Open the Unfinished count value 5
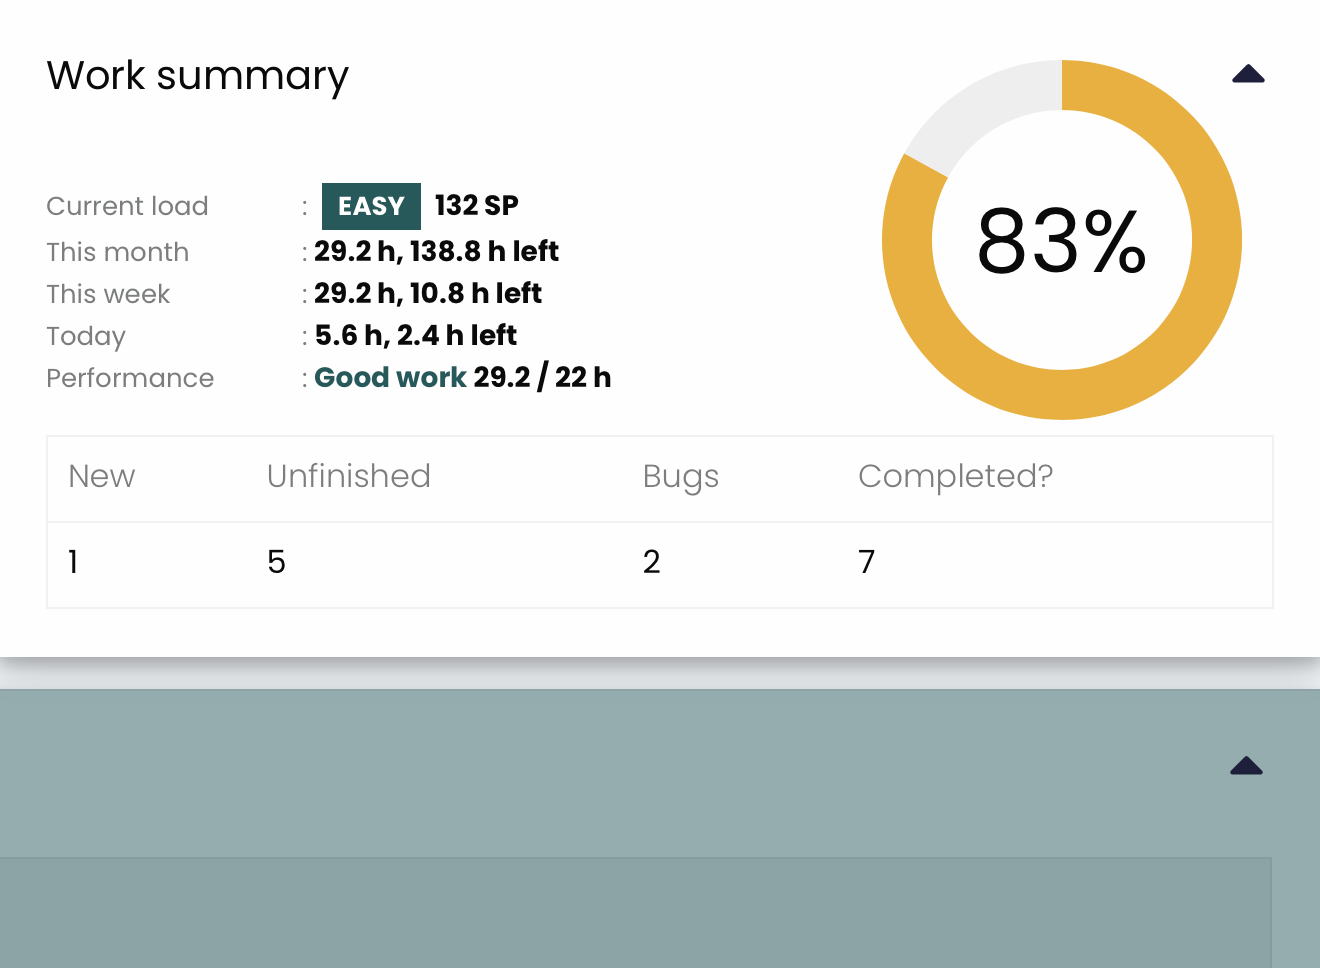Screen dimensions: 1320x968 277,562
